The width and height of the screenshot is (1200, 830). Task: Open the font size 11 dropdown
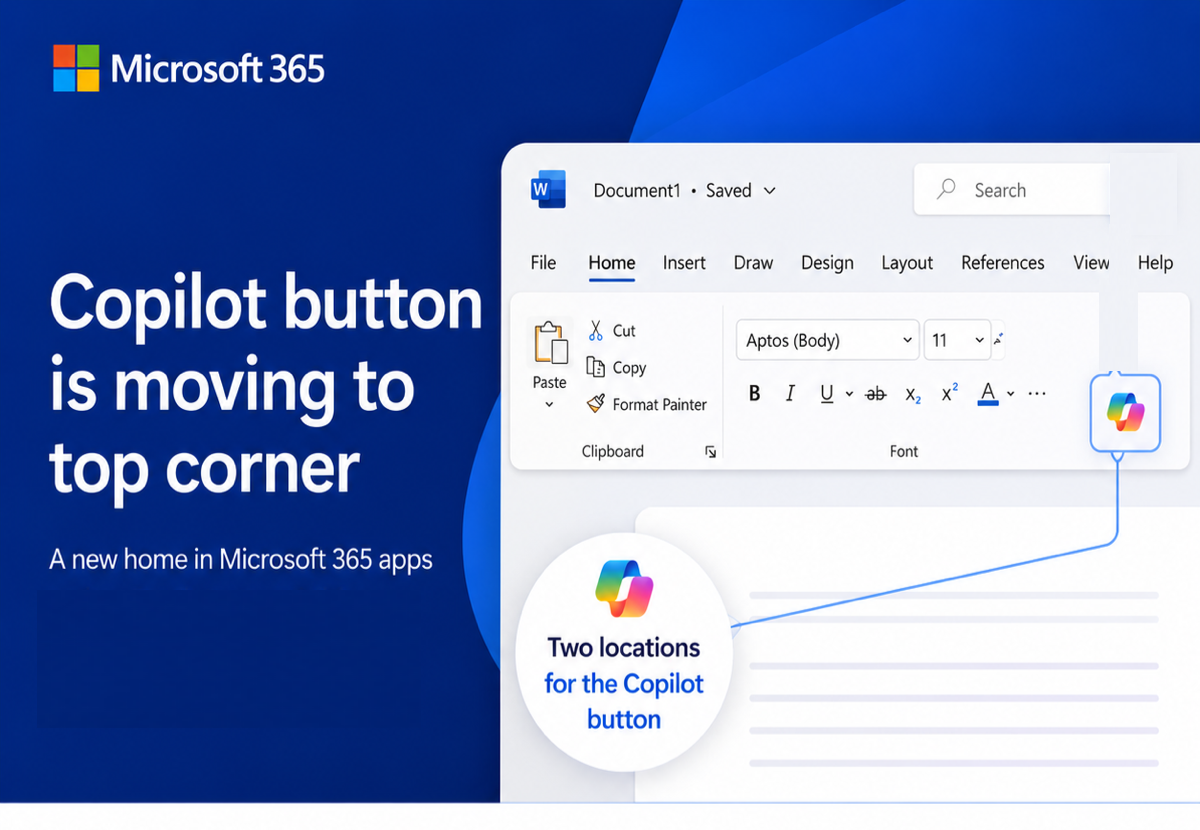pyautogui.click(x=957, y=340)
